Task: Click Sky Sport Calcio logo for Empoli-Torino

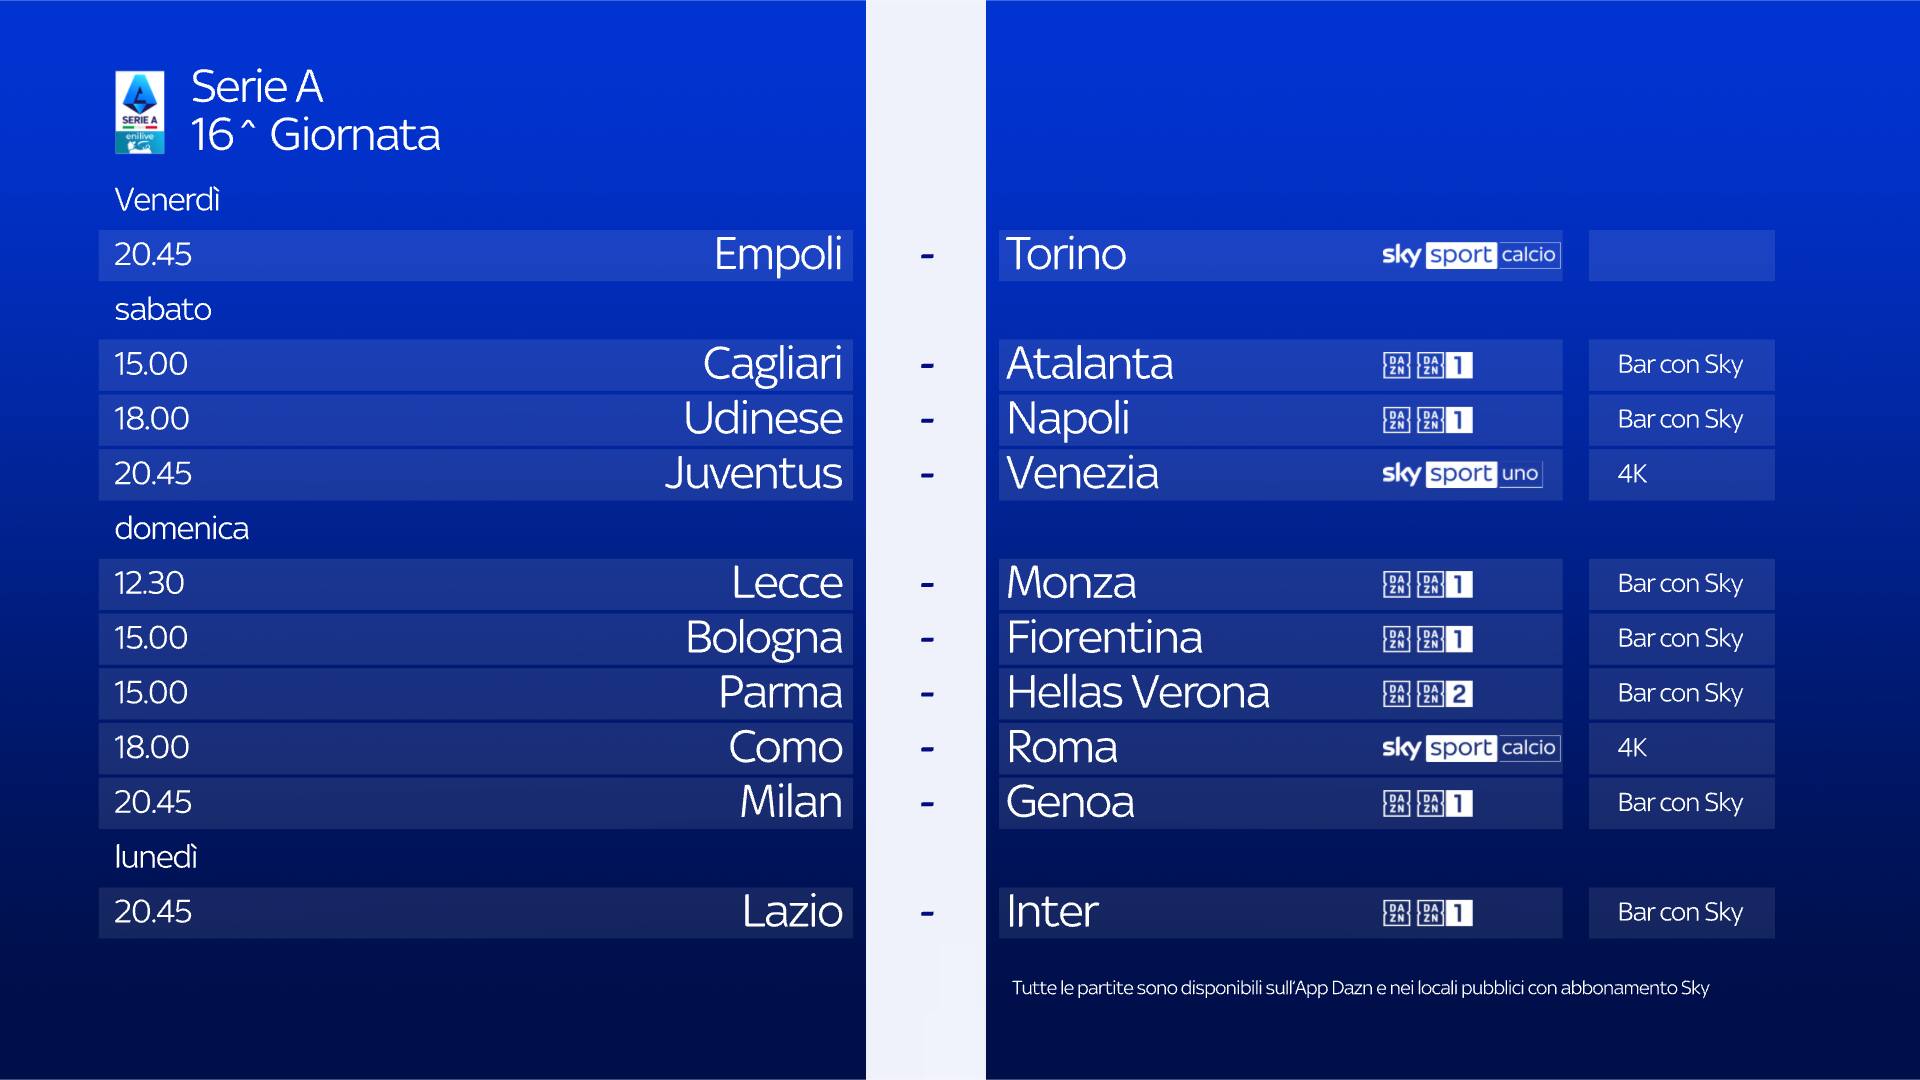Action: (1469, 255)
